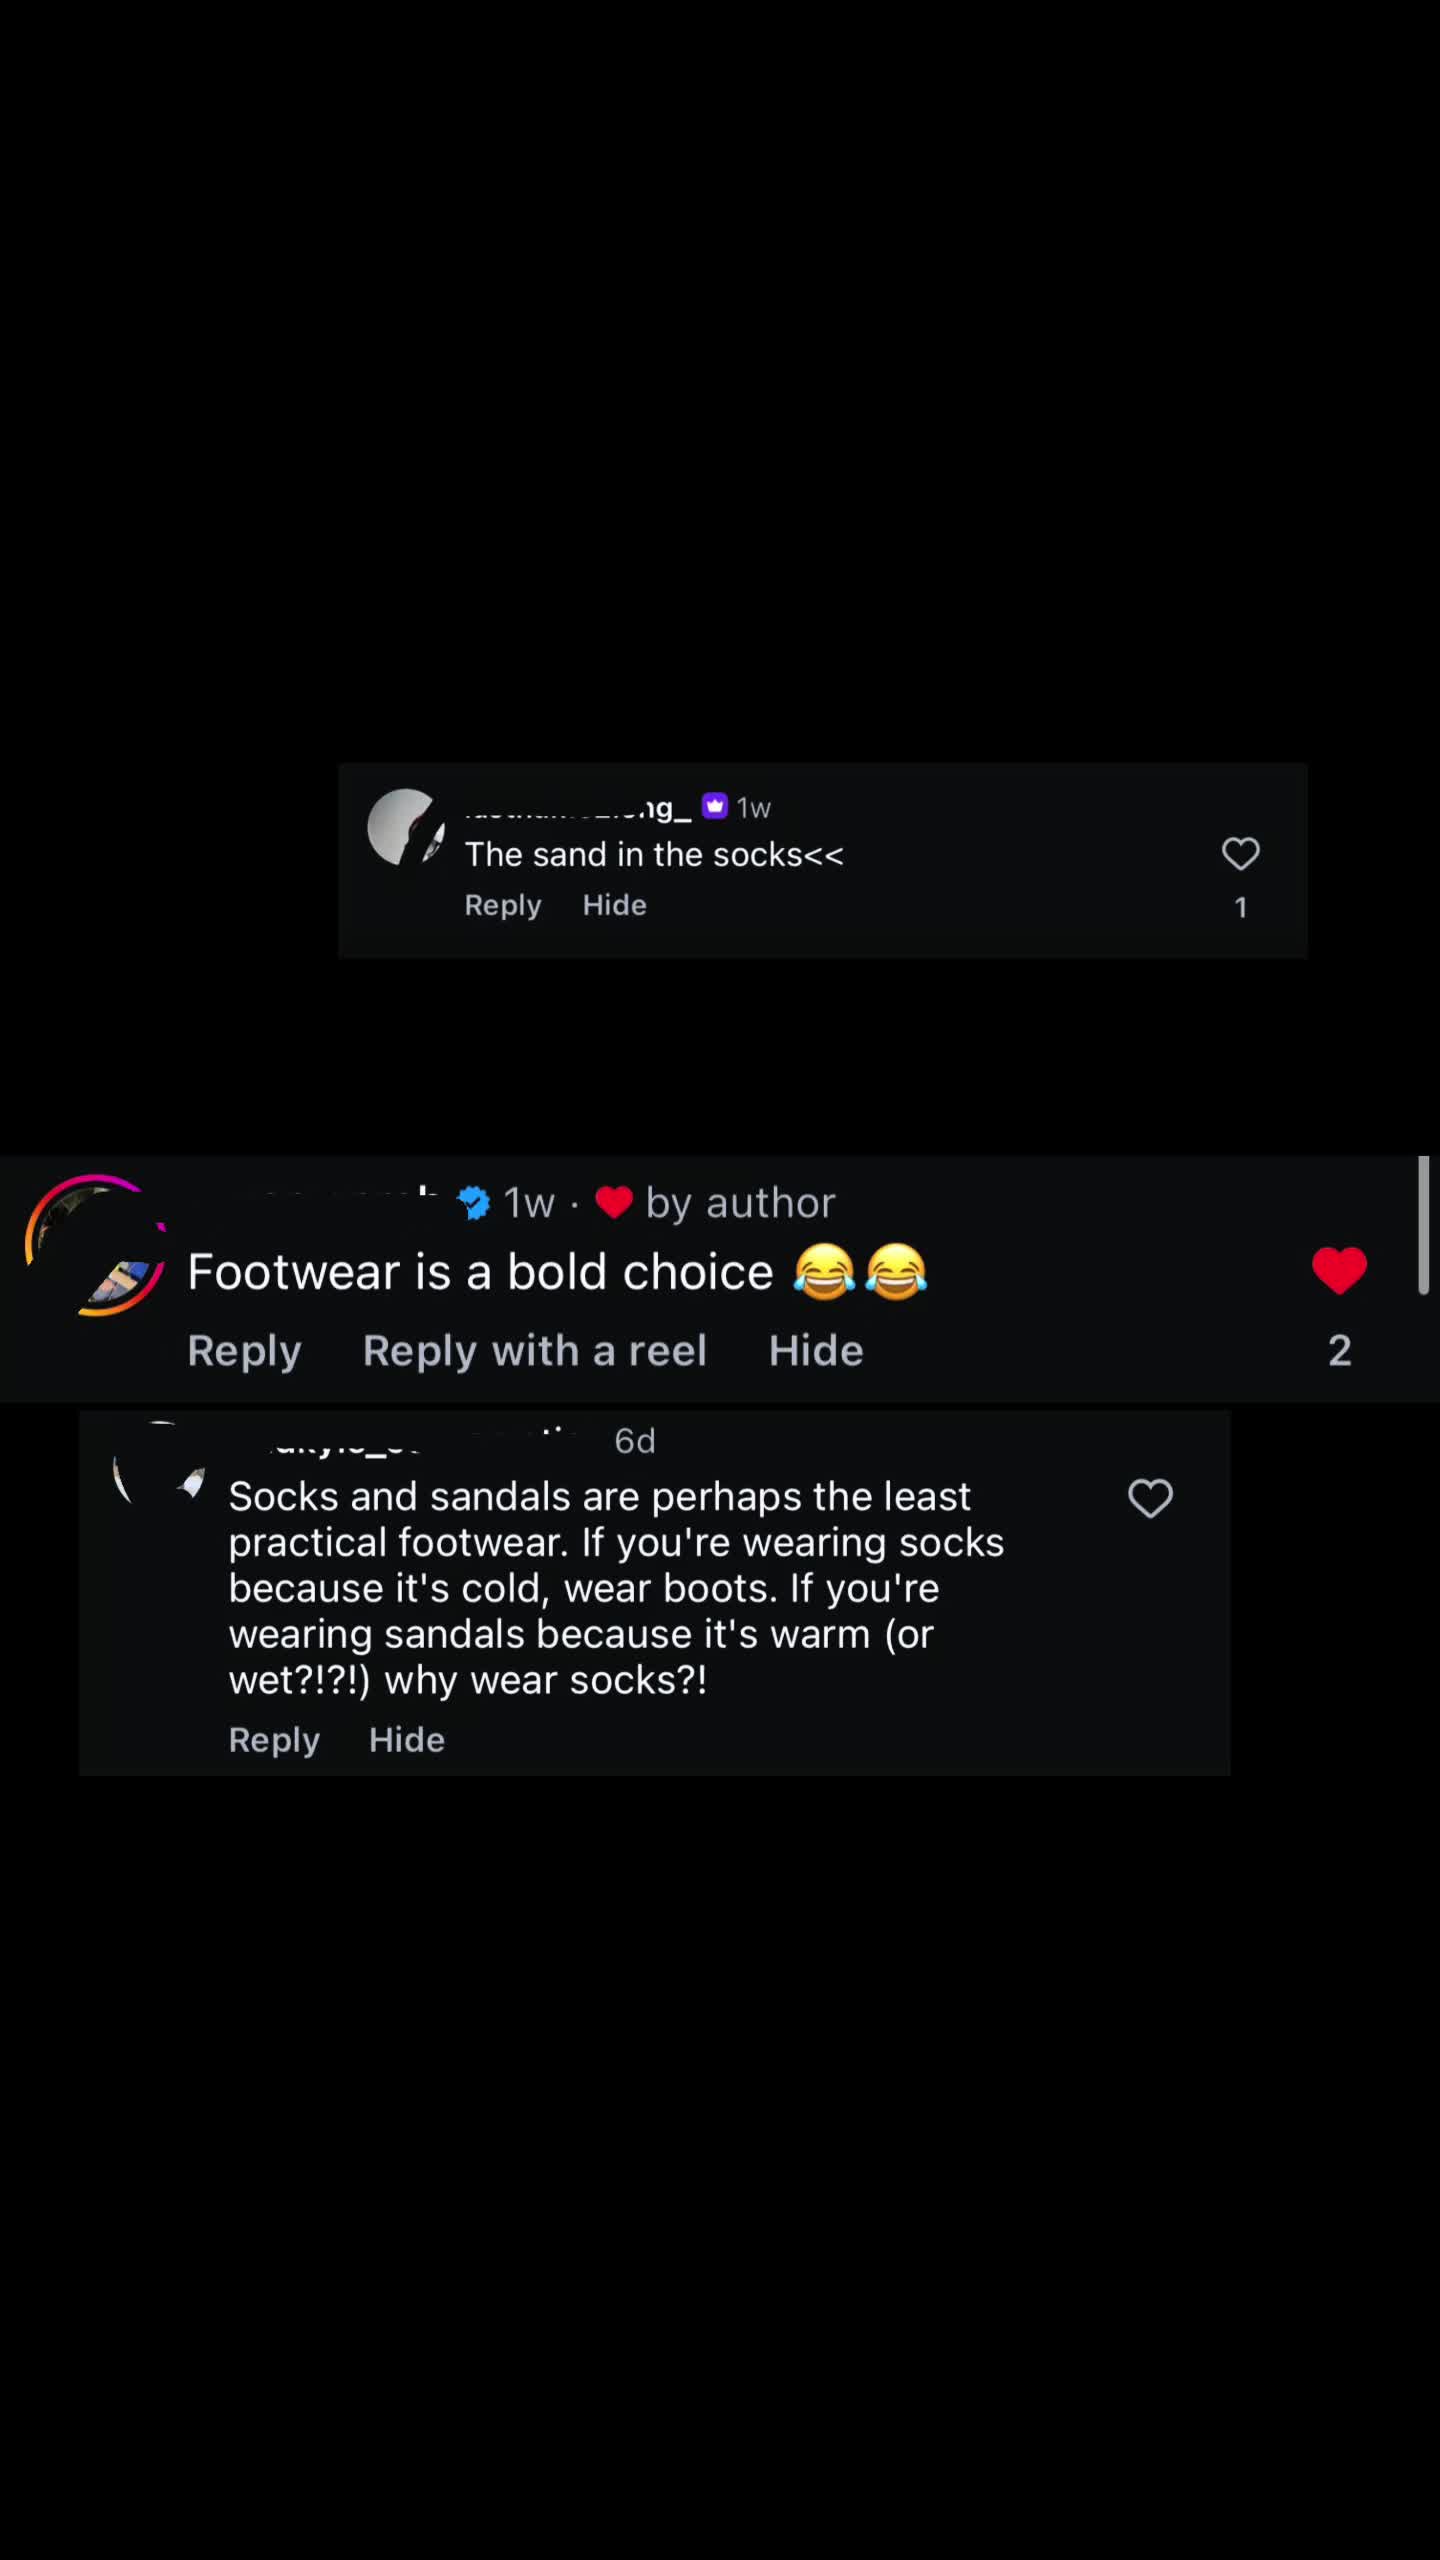
Task: Hide the "Socks and sandals" comment
Action: point(406,1740)
